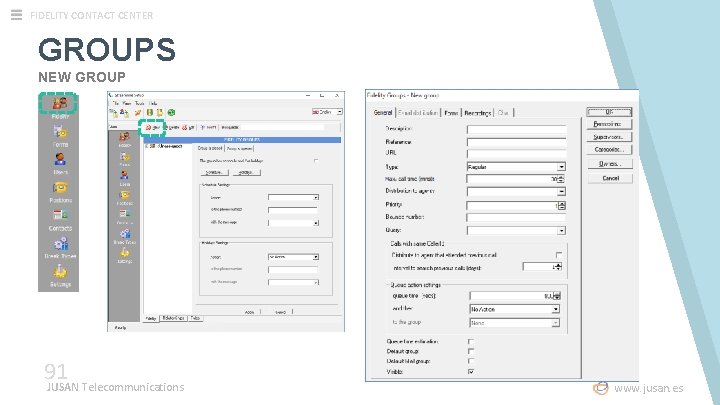The width and height of the screenshot is (720, 405).
Task: Select the Users icon in the enlarged sidebar
Action: (60, 159)
